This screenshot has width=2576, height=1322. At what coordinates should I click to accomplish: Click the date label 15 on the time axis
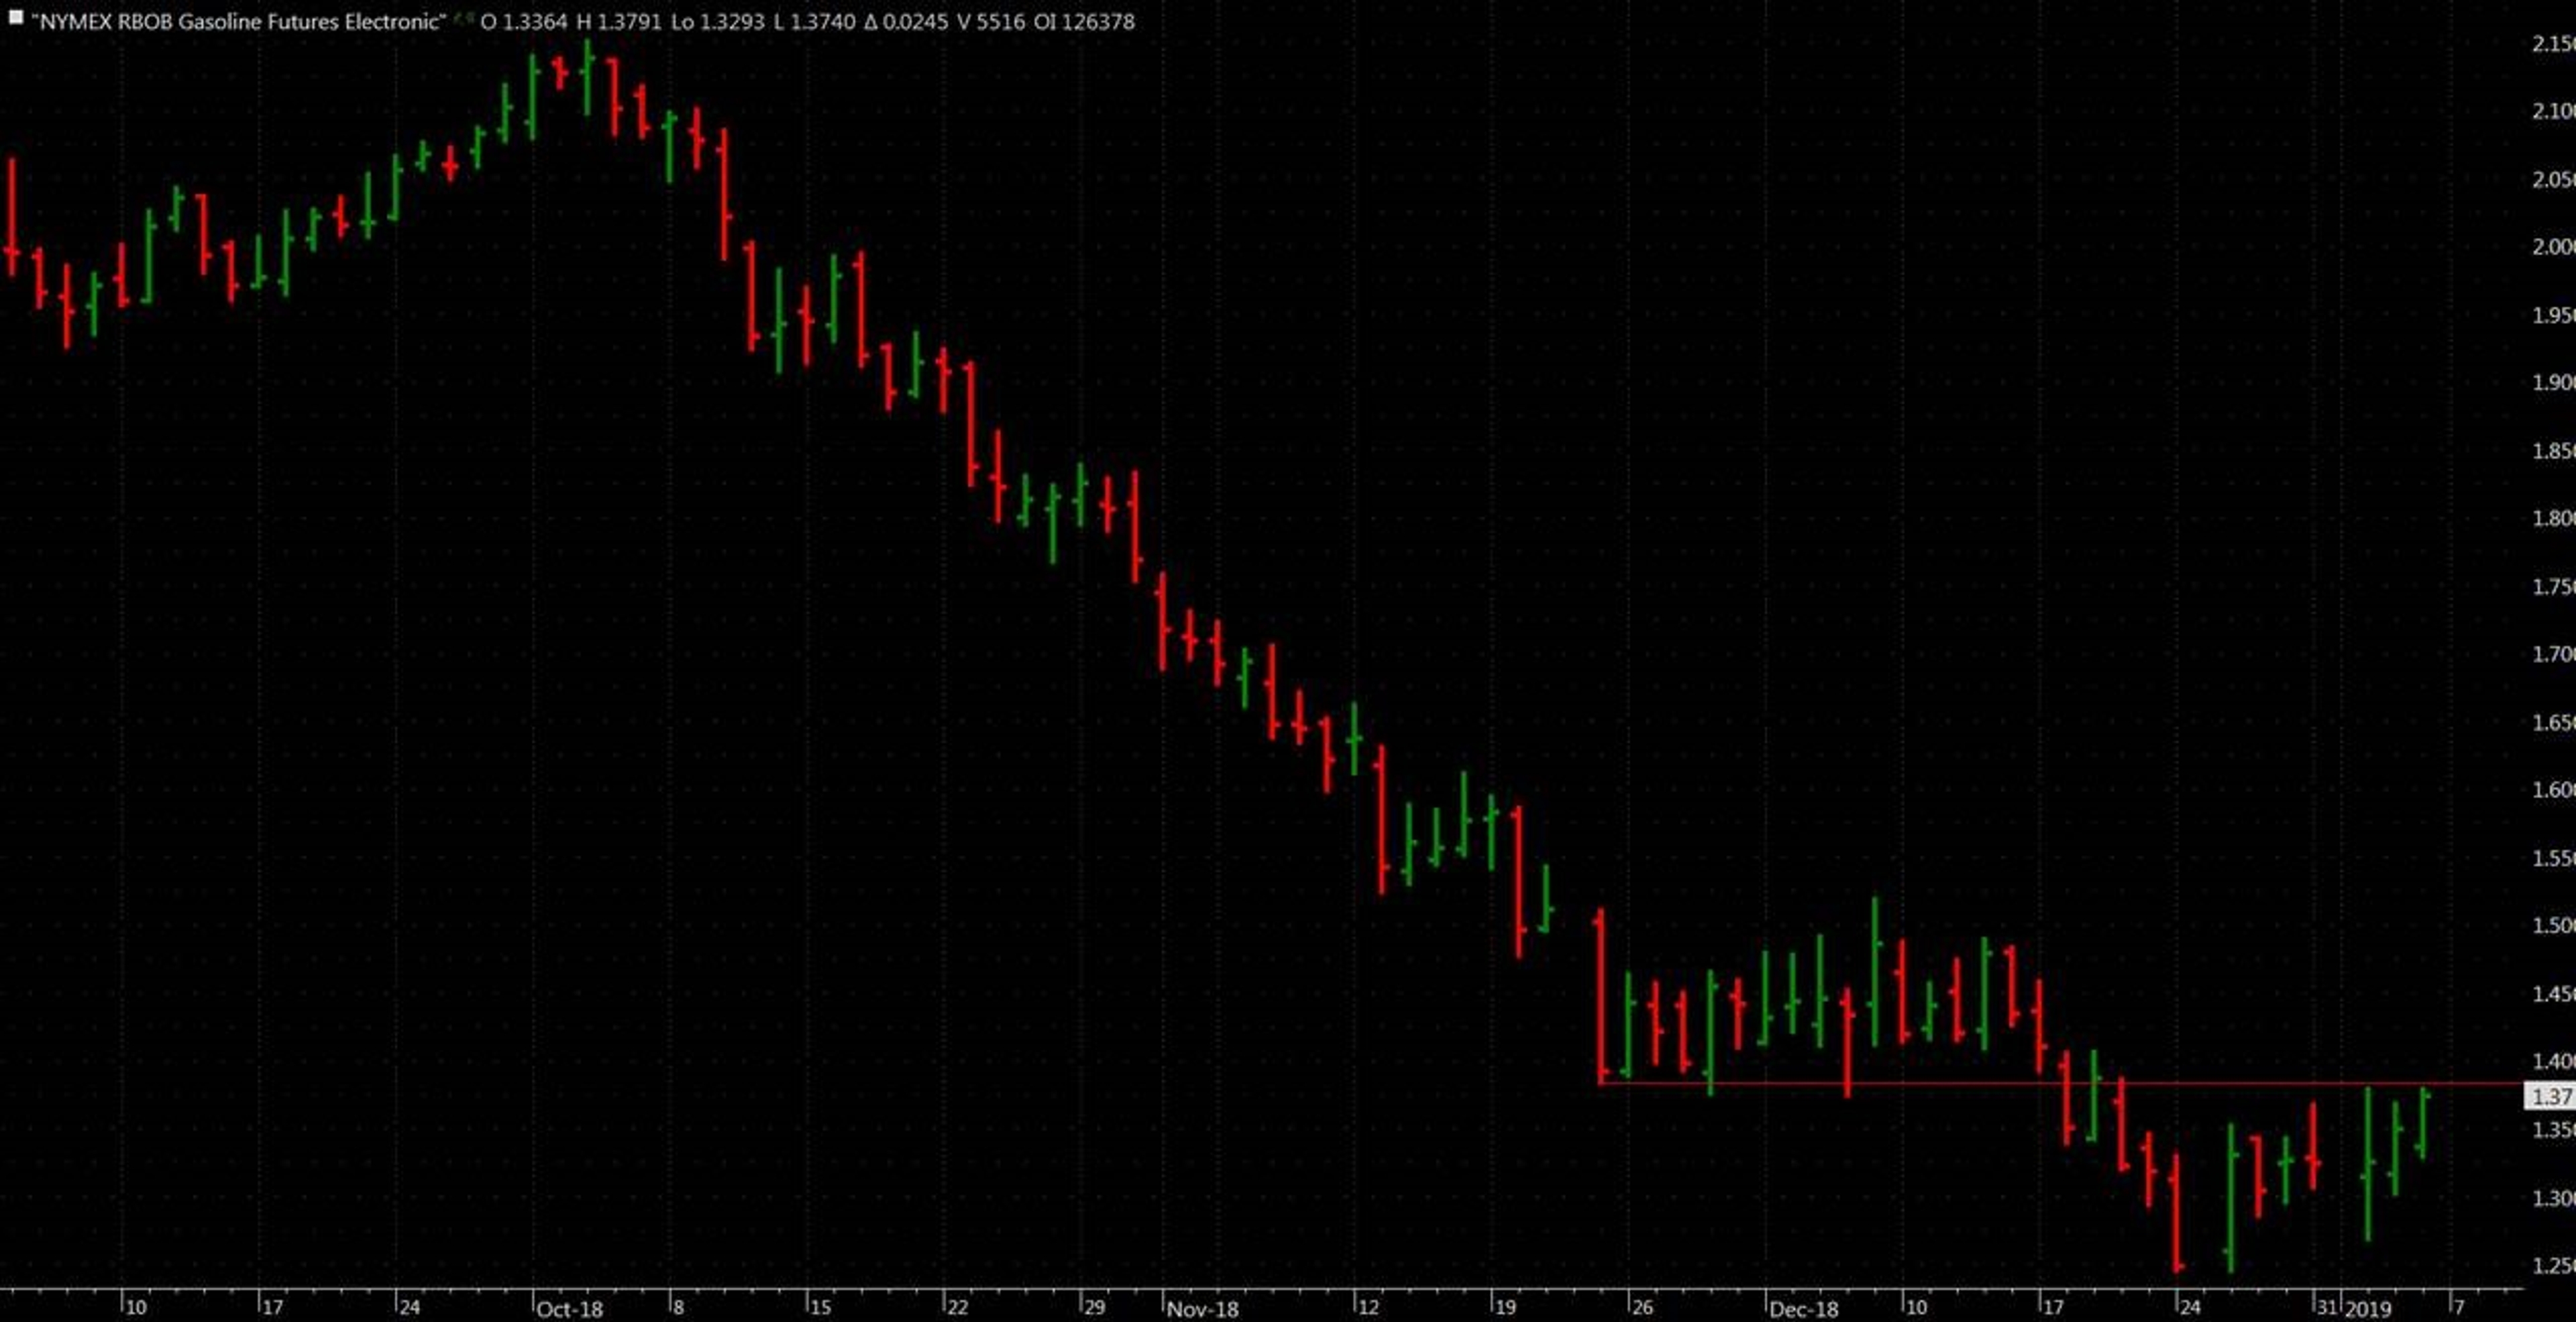821,1307
